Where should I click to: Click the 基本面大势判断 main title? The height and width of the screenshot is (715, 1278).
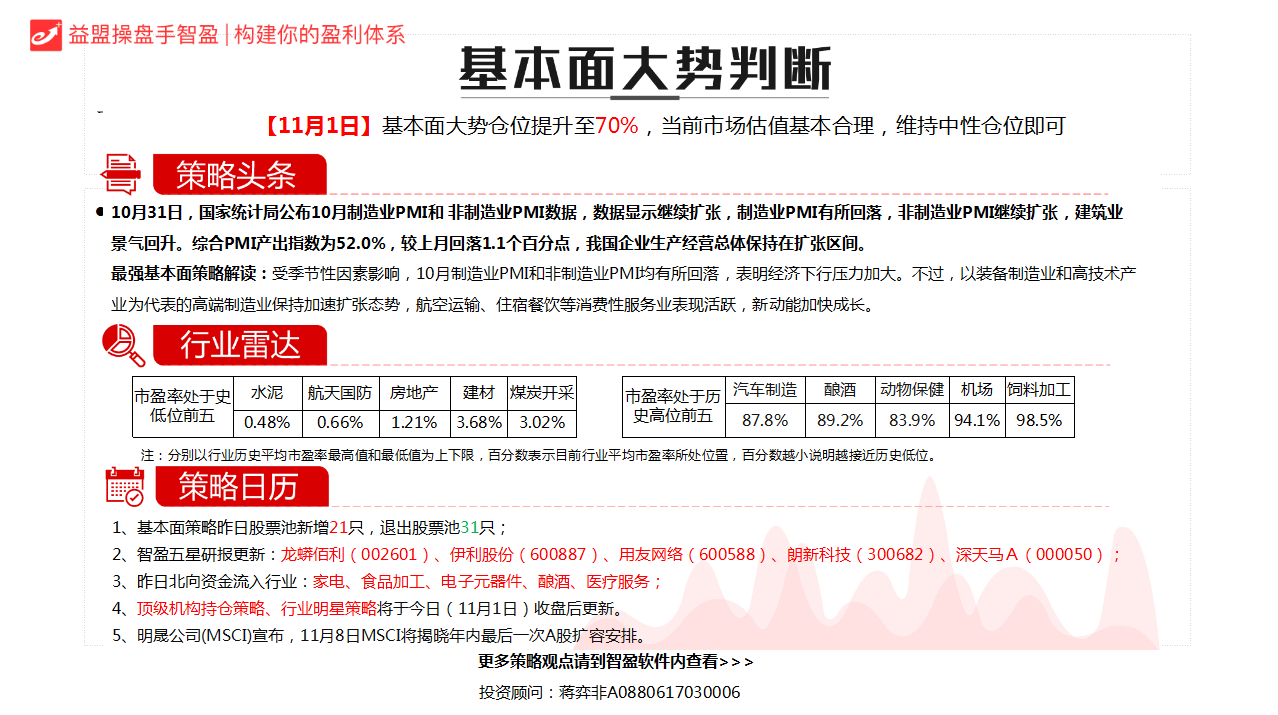tap(645, 71)
